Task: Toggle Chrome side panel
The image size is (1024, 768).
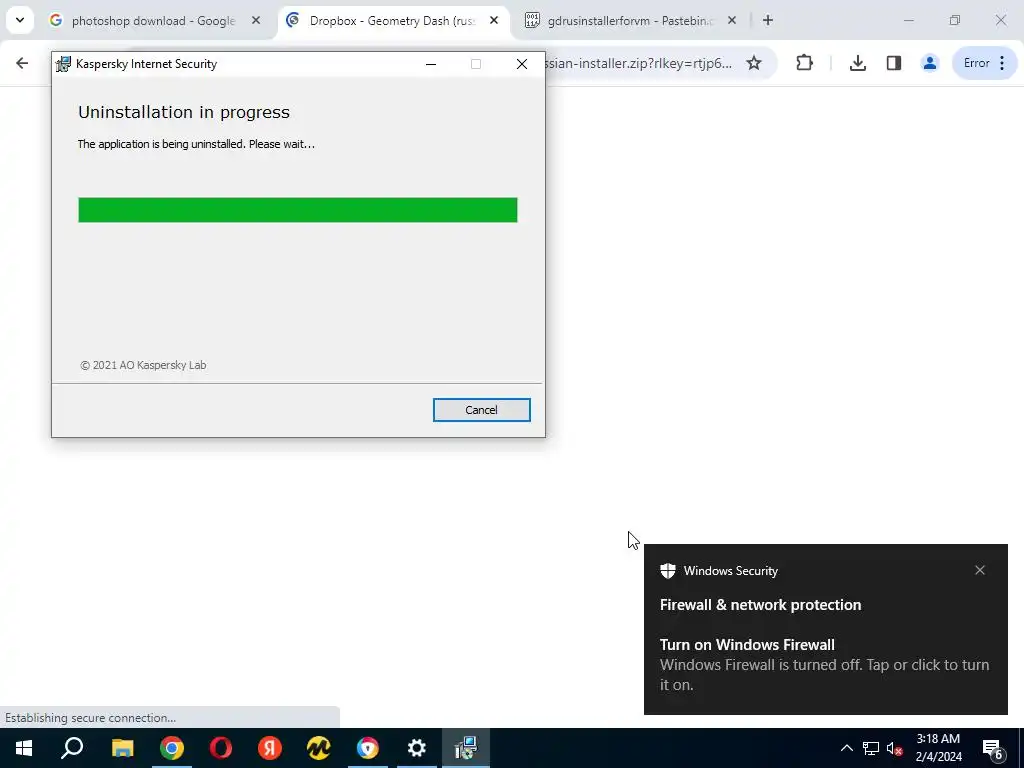Action: coord(893,63)
